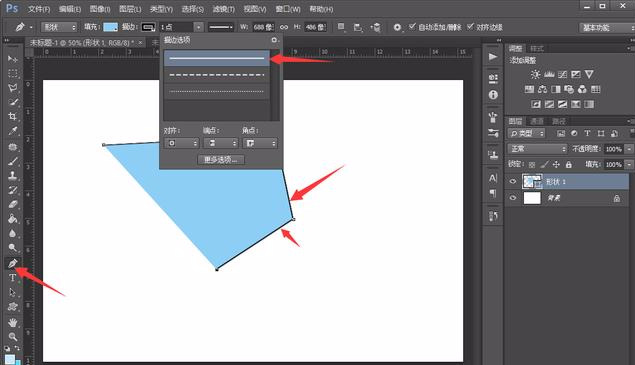Screen dimensions: 635x365
Task: Pick the Hand tool
Action: [13, 322]
